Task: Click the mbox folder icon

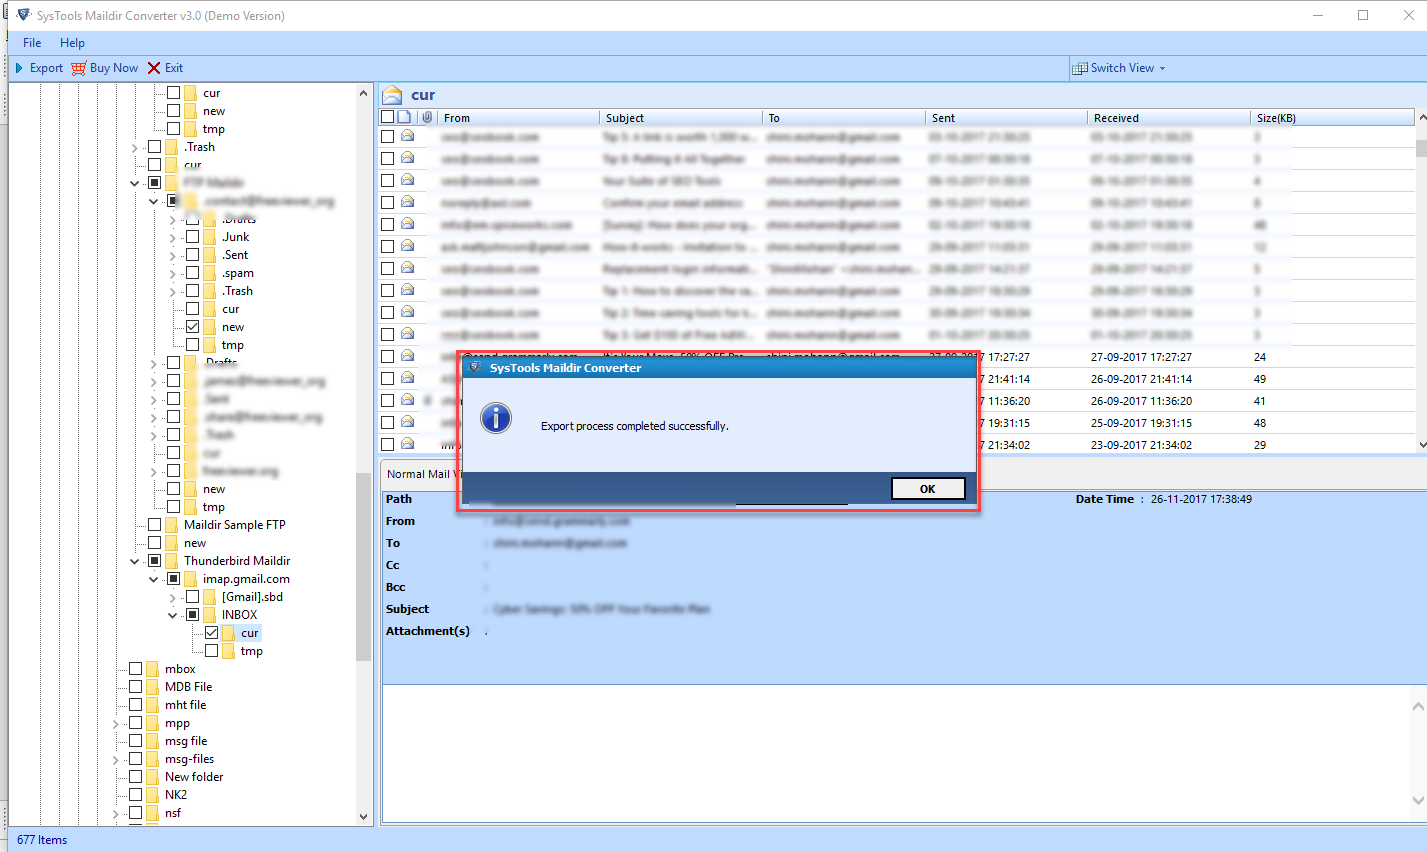Action: pyautogui.click(x=152, y=669)
